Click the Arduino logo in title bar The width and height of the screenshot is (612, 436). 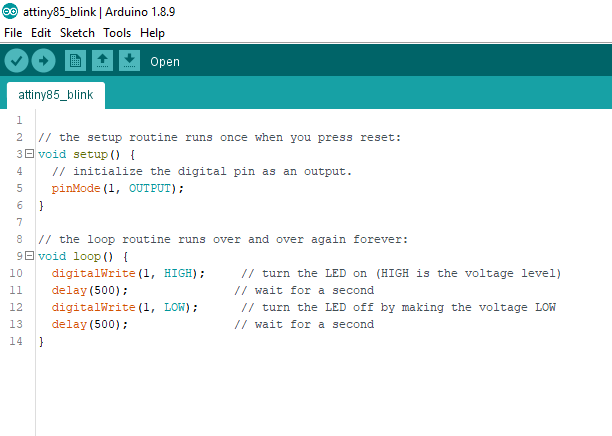click(x=10, y=11)
